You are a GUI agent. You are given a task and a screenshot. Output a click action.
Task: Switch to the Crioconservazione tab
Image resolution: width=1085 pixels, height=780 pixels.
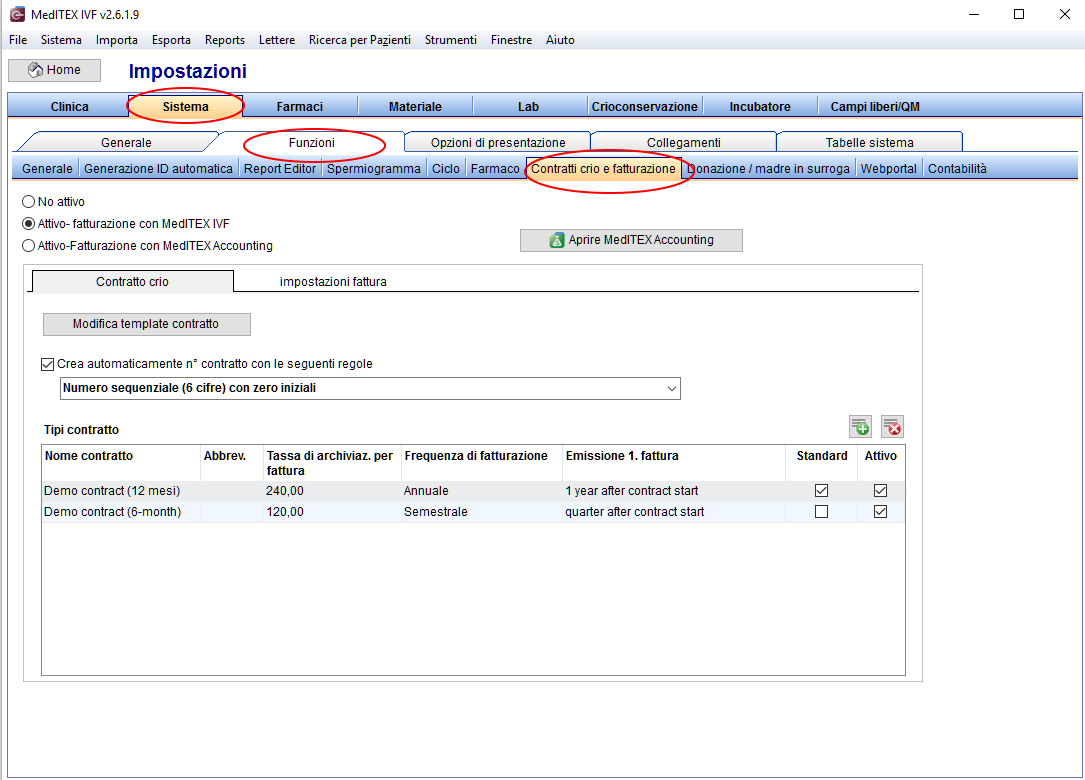pos(644,107)
